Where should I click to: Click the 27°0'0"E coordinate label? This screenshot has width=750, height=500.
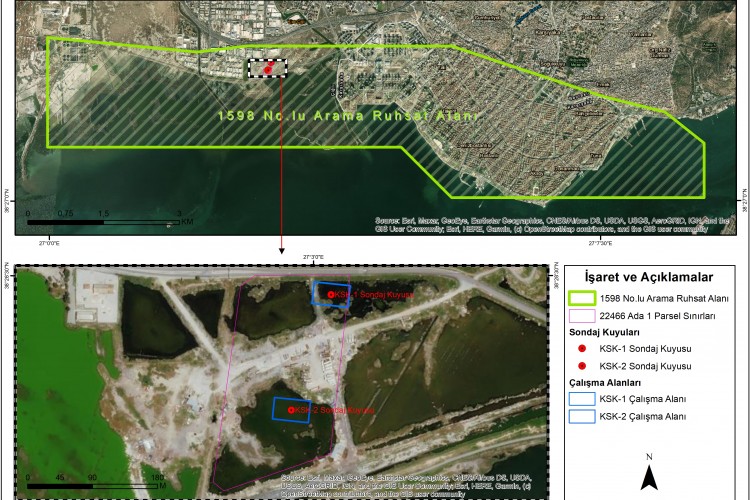point(49,243)
